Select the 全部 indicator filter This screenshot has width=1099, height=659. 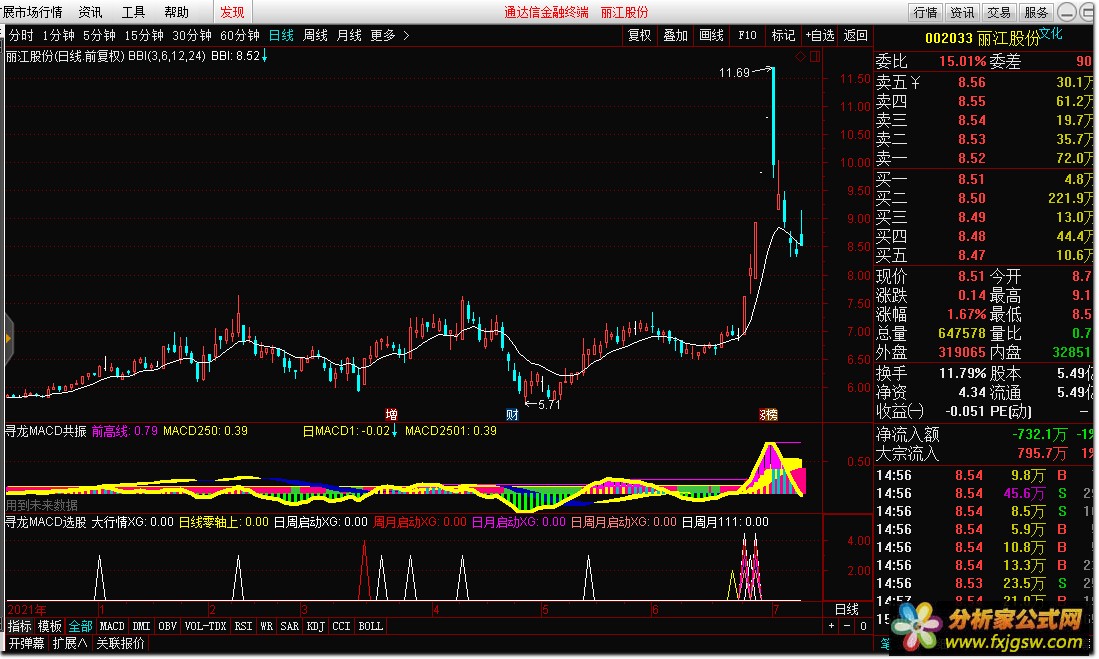80,626
